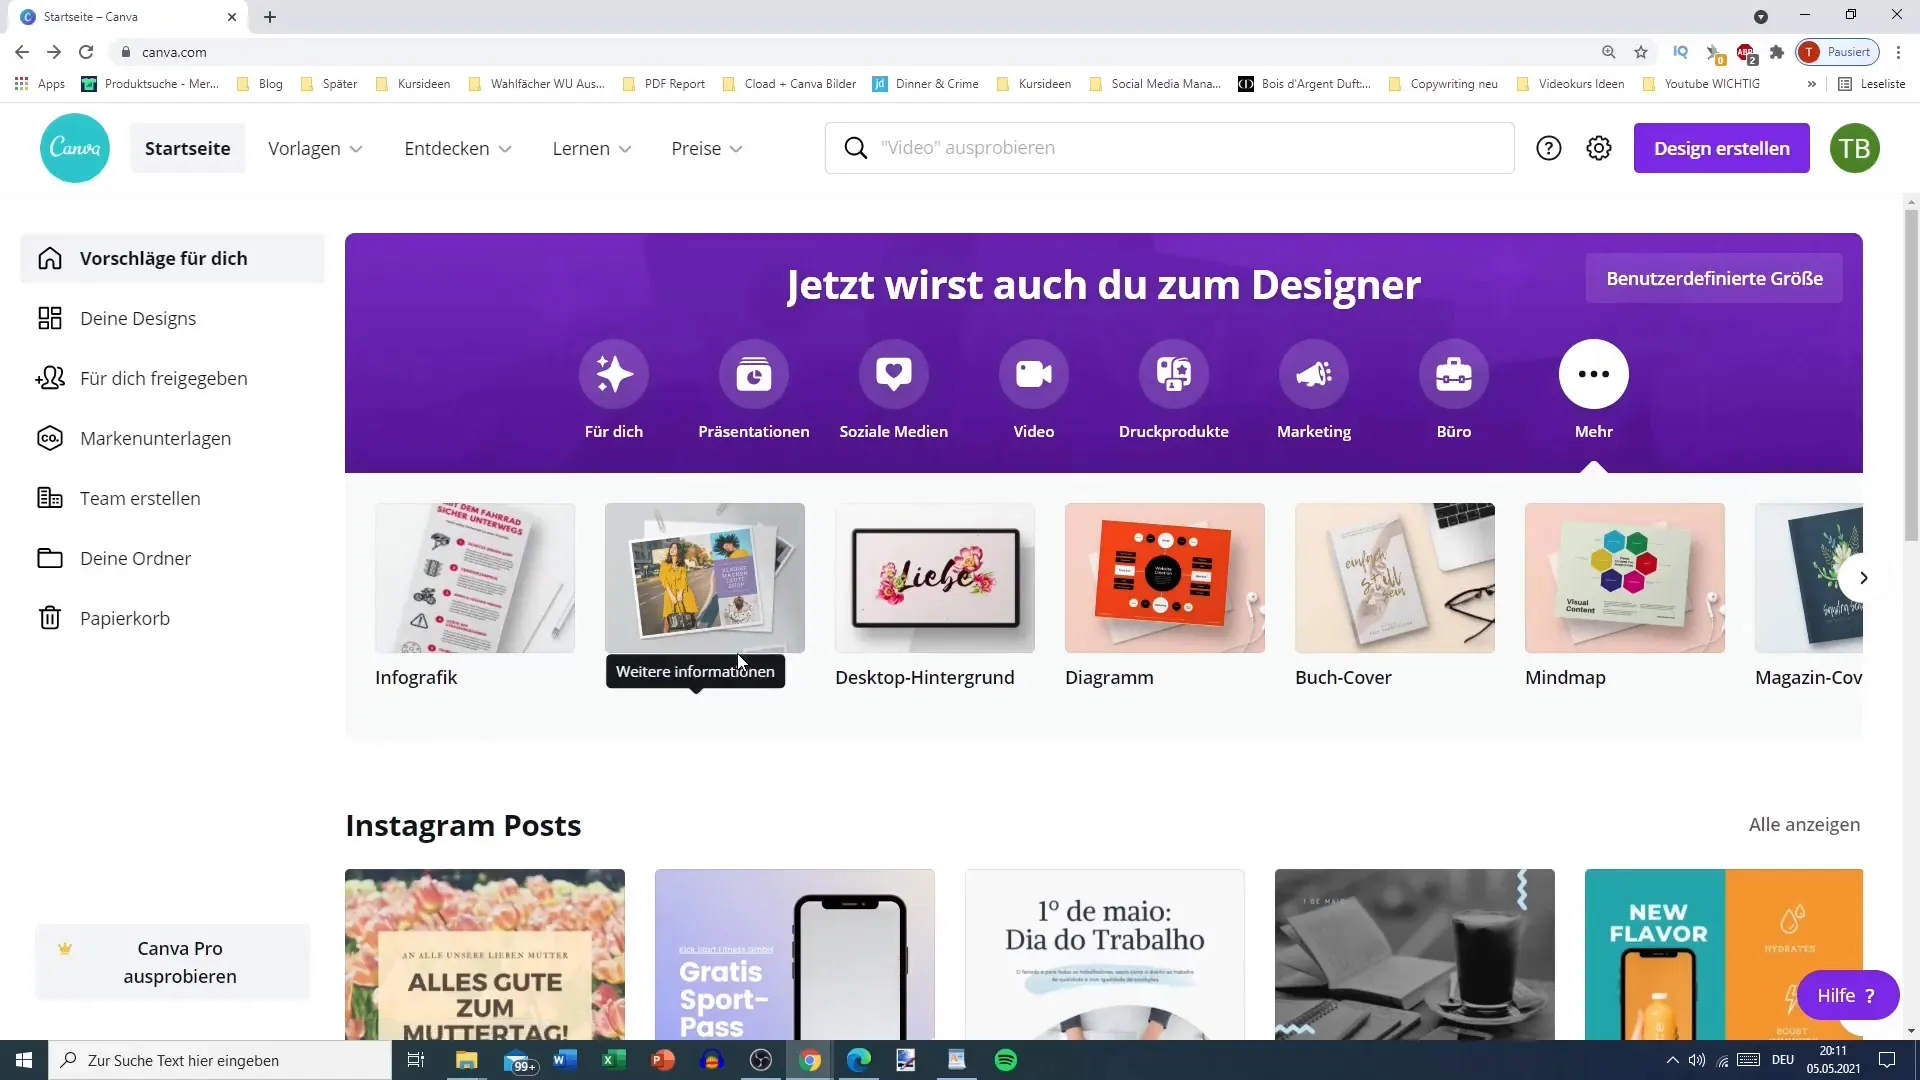The image size is (1920, 1080).
Task: Open the PDF Report bookmark folder
Action: click(x=664, y=84)
